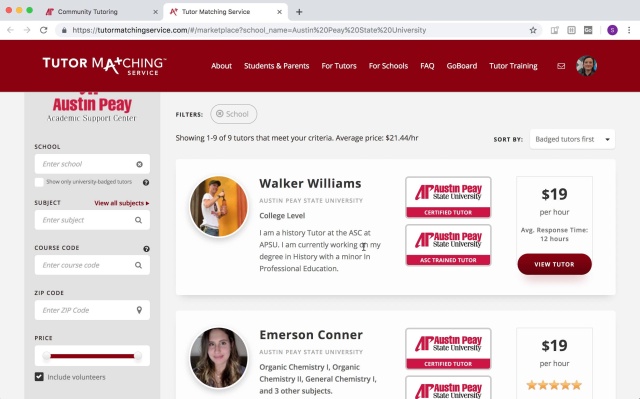
Task: Click the third extension icon in toolbar
Action: point(588,30)
